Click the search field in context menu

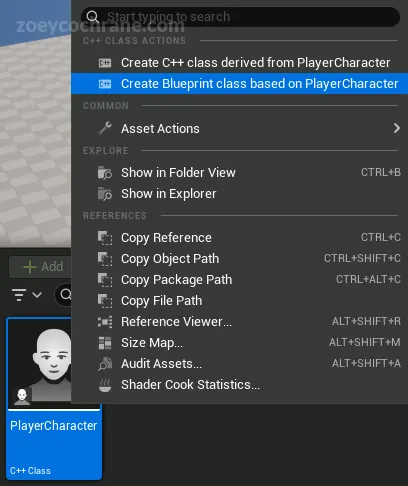coord(240,17)
